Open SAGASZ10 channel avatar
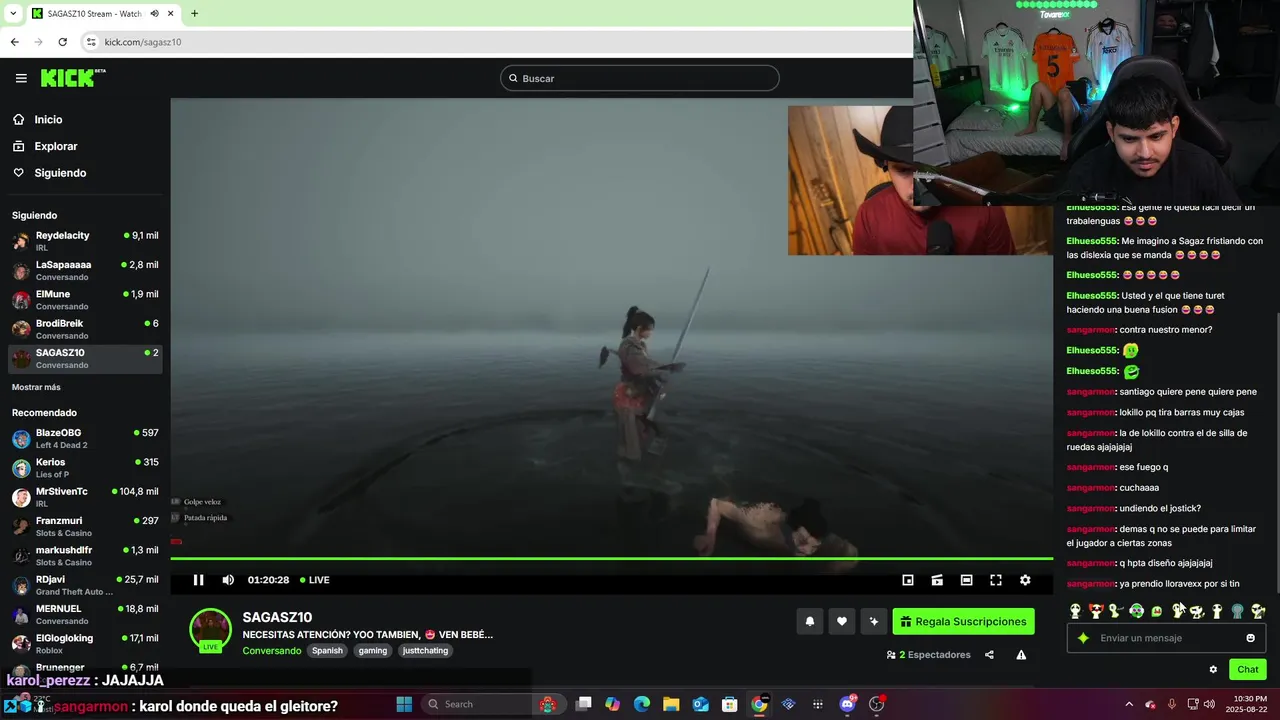Image resolution: width=1280 pixels, height=720 pixels. 211,630
